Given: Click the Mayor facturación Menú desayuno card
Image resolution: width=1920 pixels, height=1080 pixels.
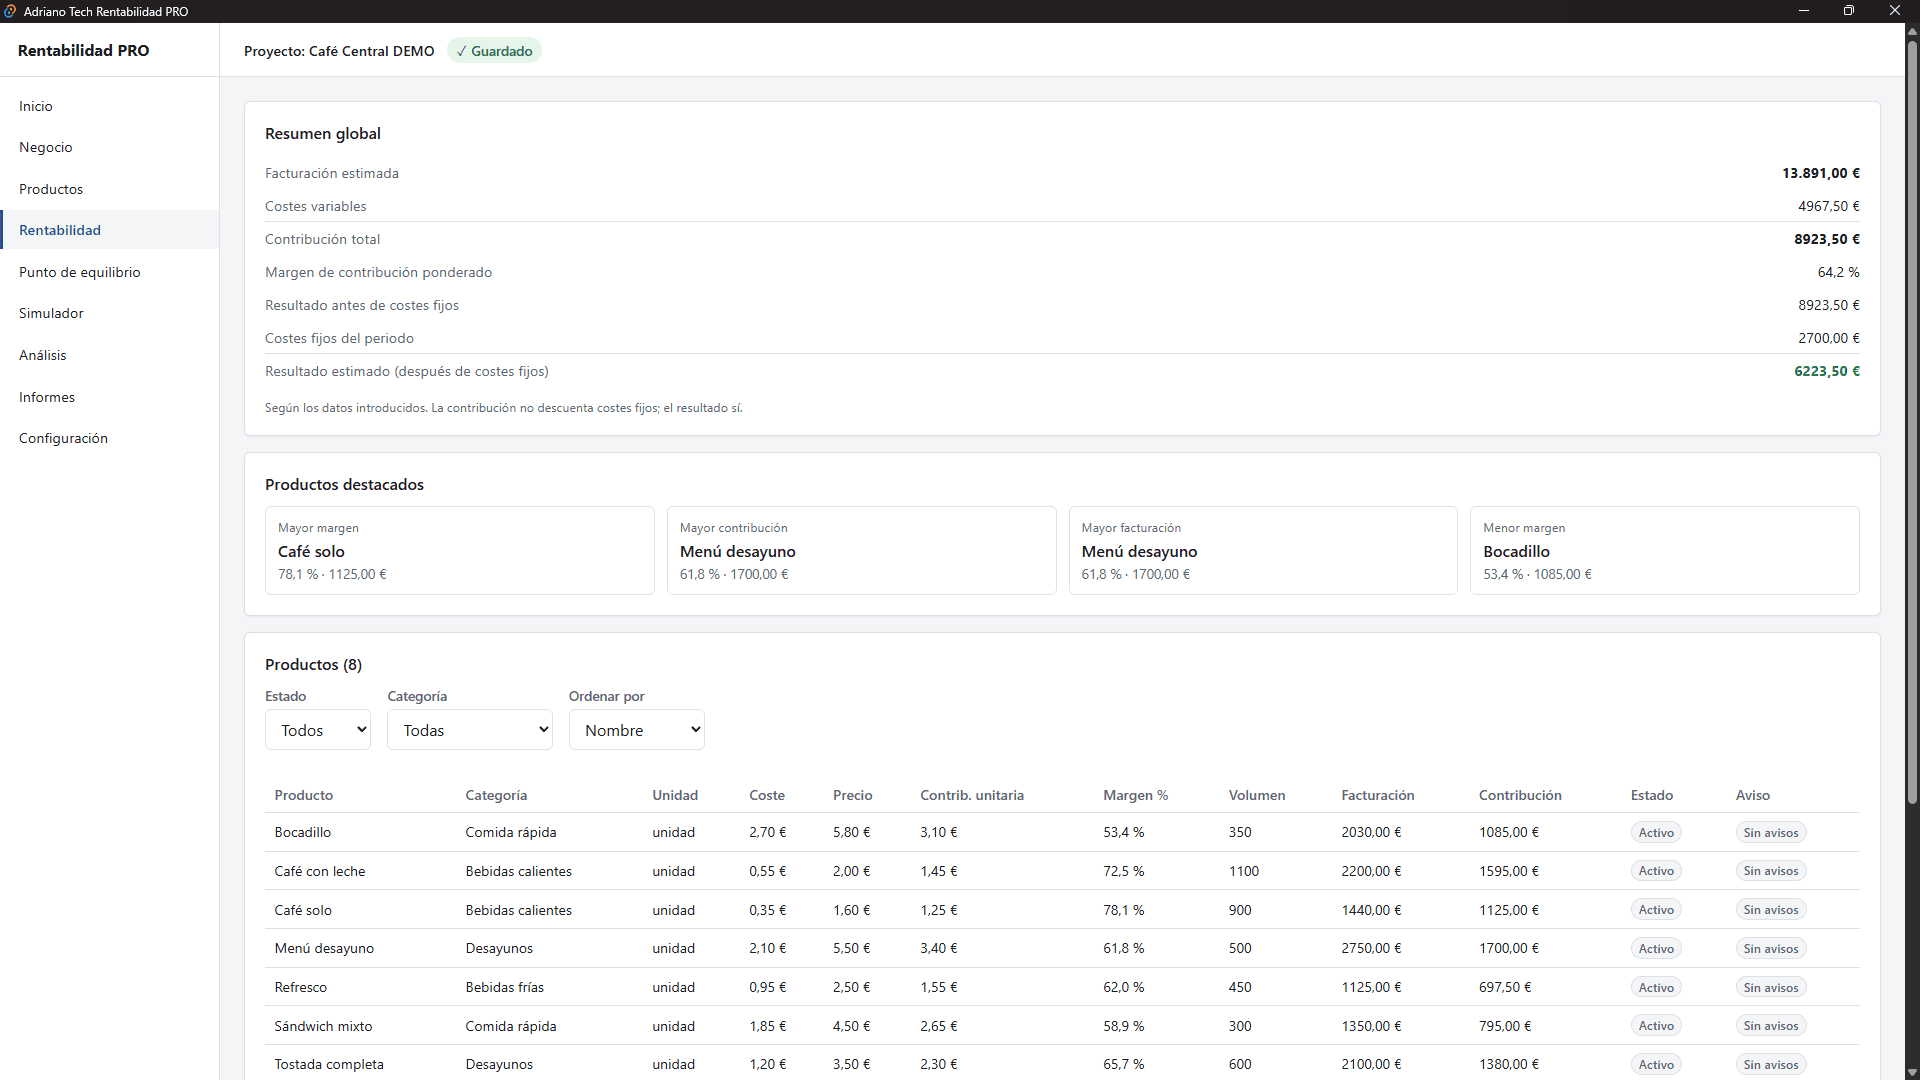Looking at the screenshot, I should 1263,551.
